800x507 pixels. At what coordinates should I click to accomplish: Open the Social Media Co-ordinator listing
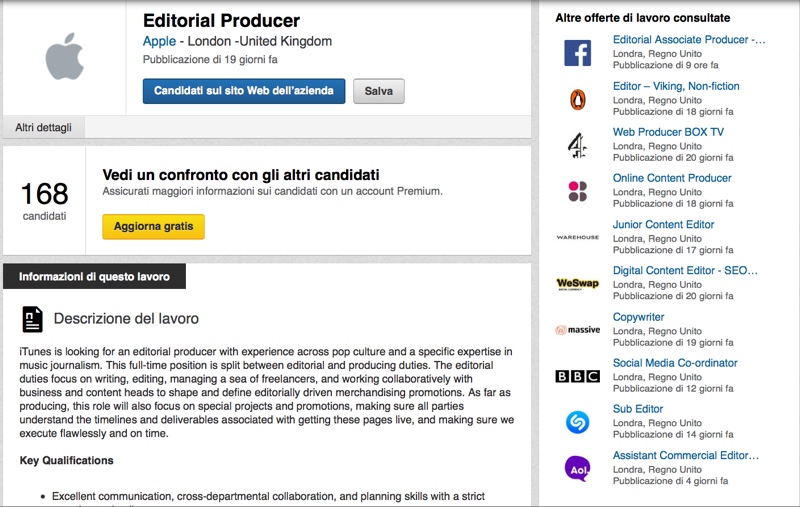coord(675,363)
